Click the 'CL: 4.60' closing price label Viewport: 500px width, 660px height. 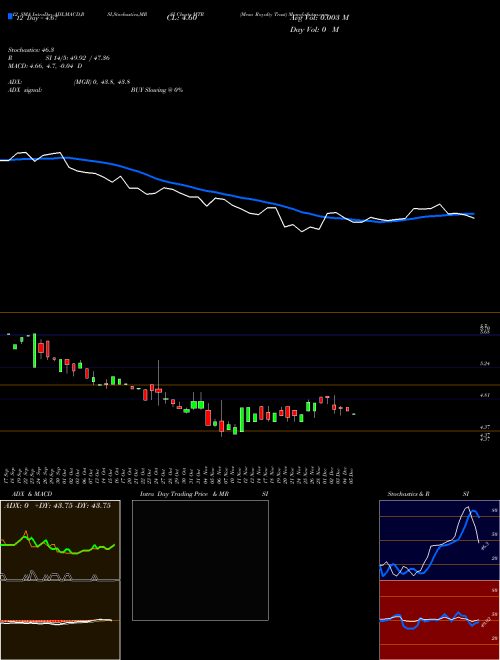click(x=182, y=18)
